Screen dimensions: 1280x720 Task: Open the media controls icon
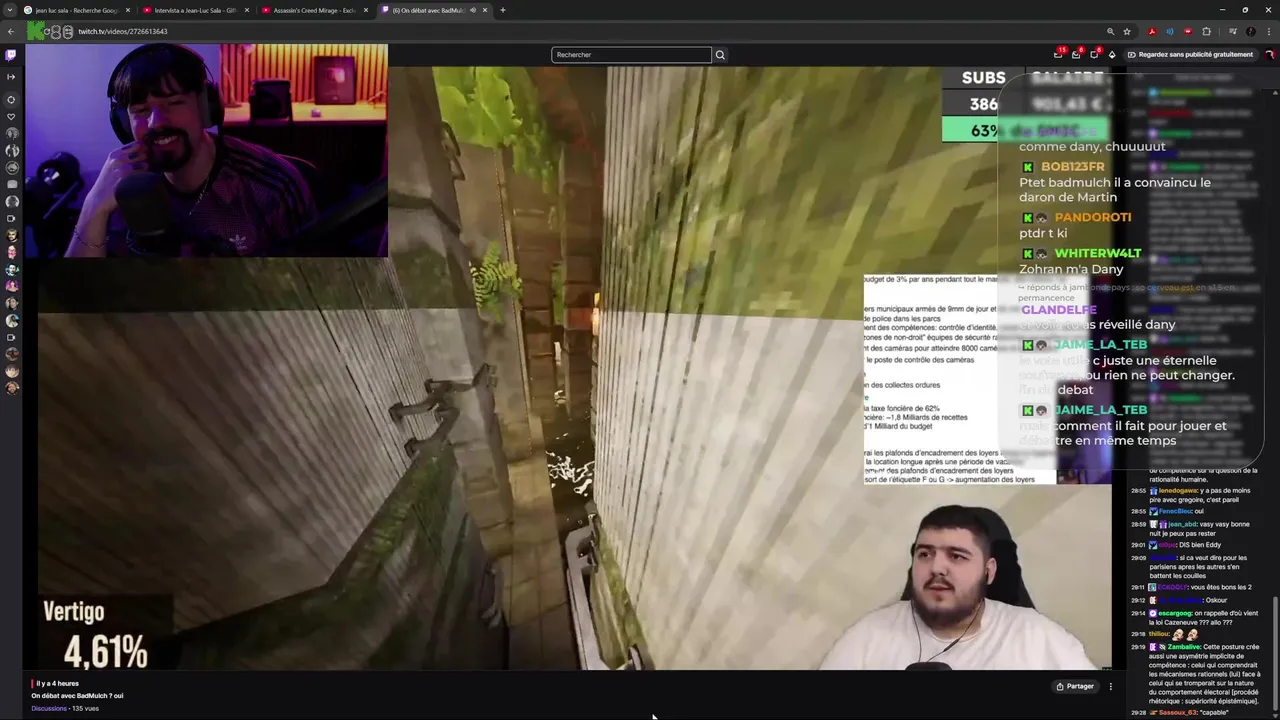1233,31
